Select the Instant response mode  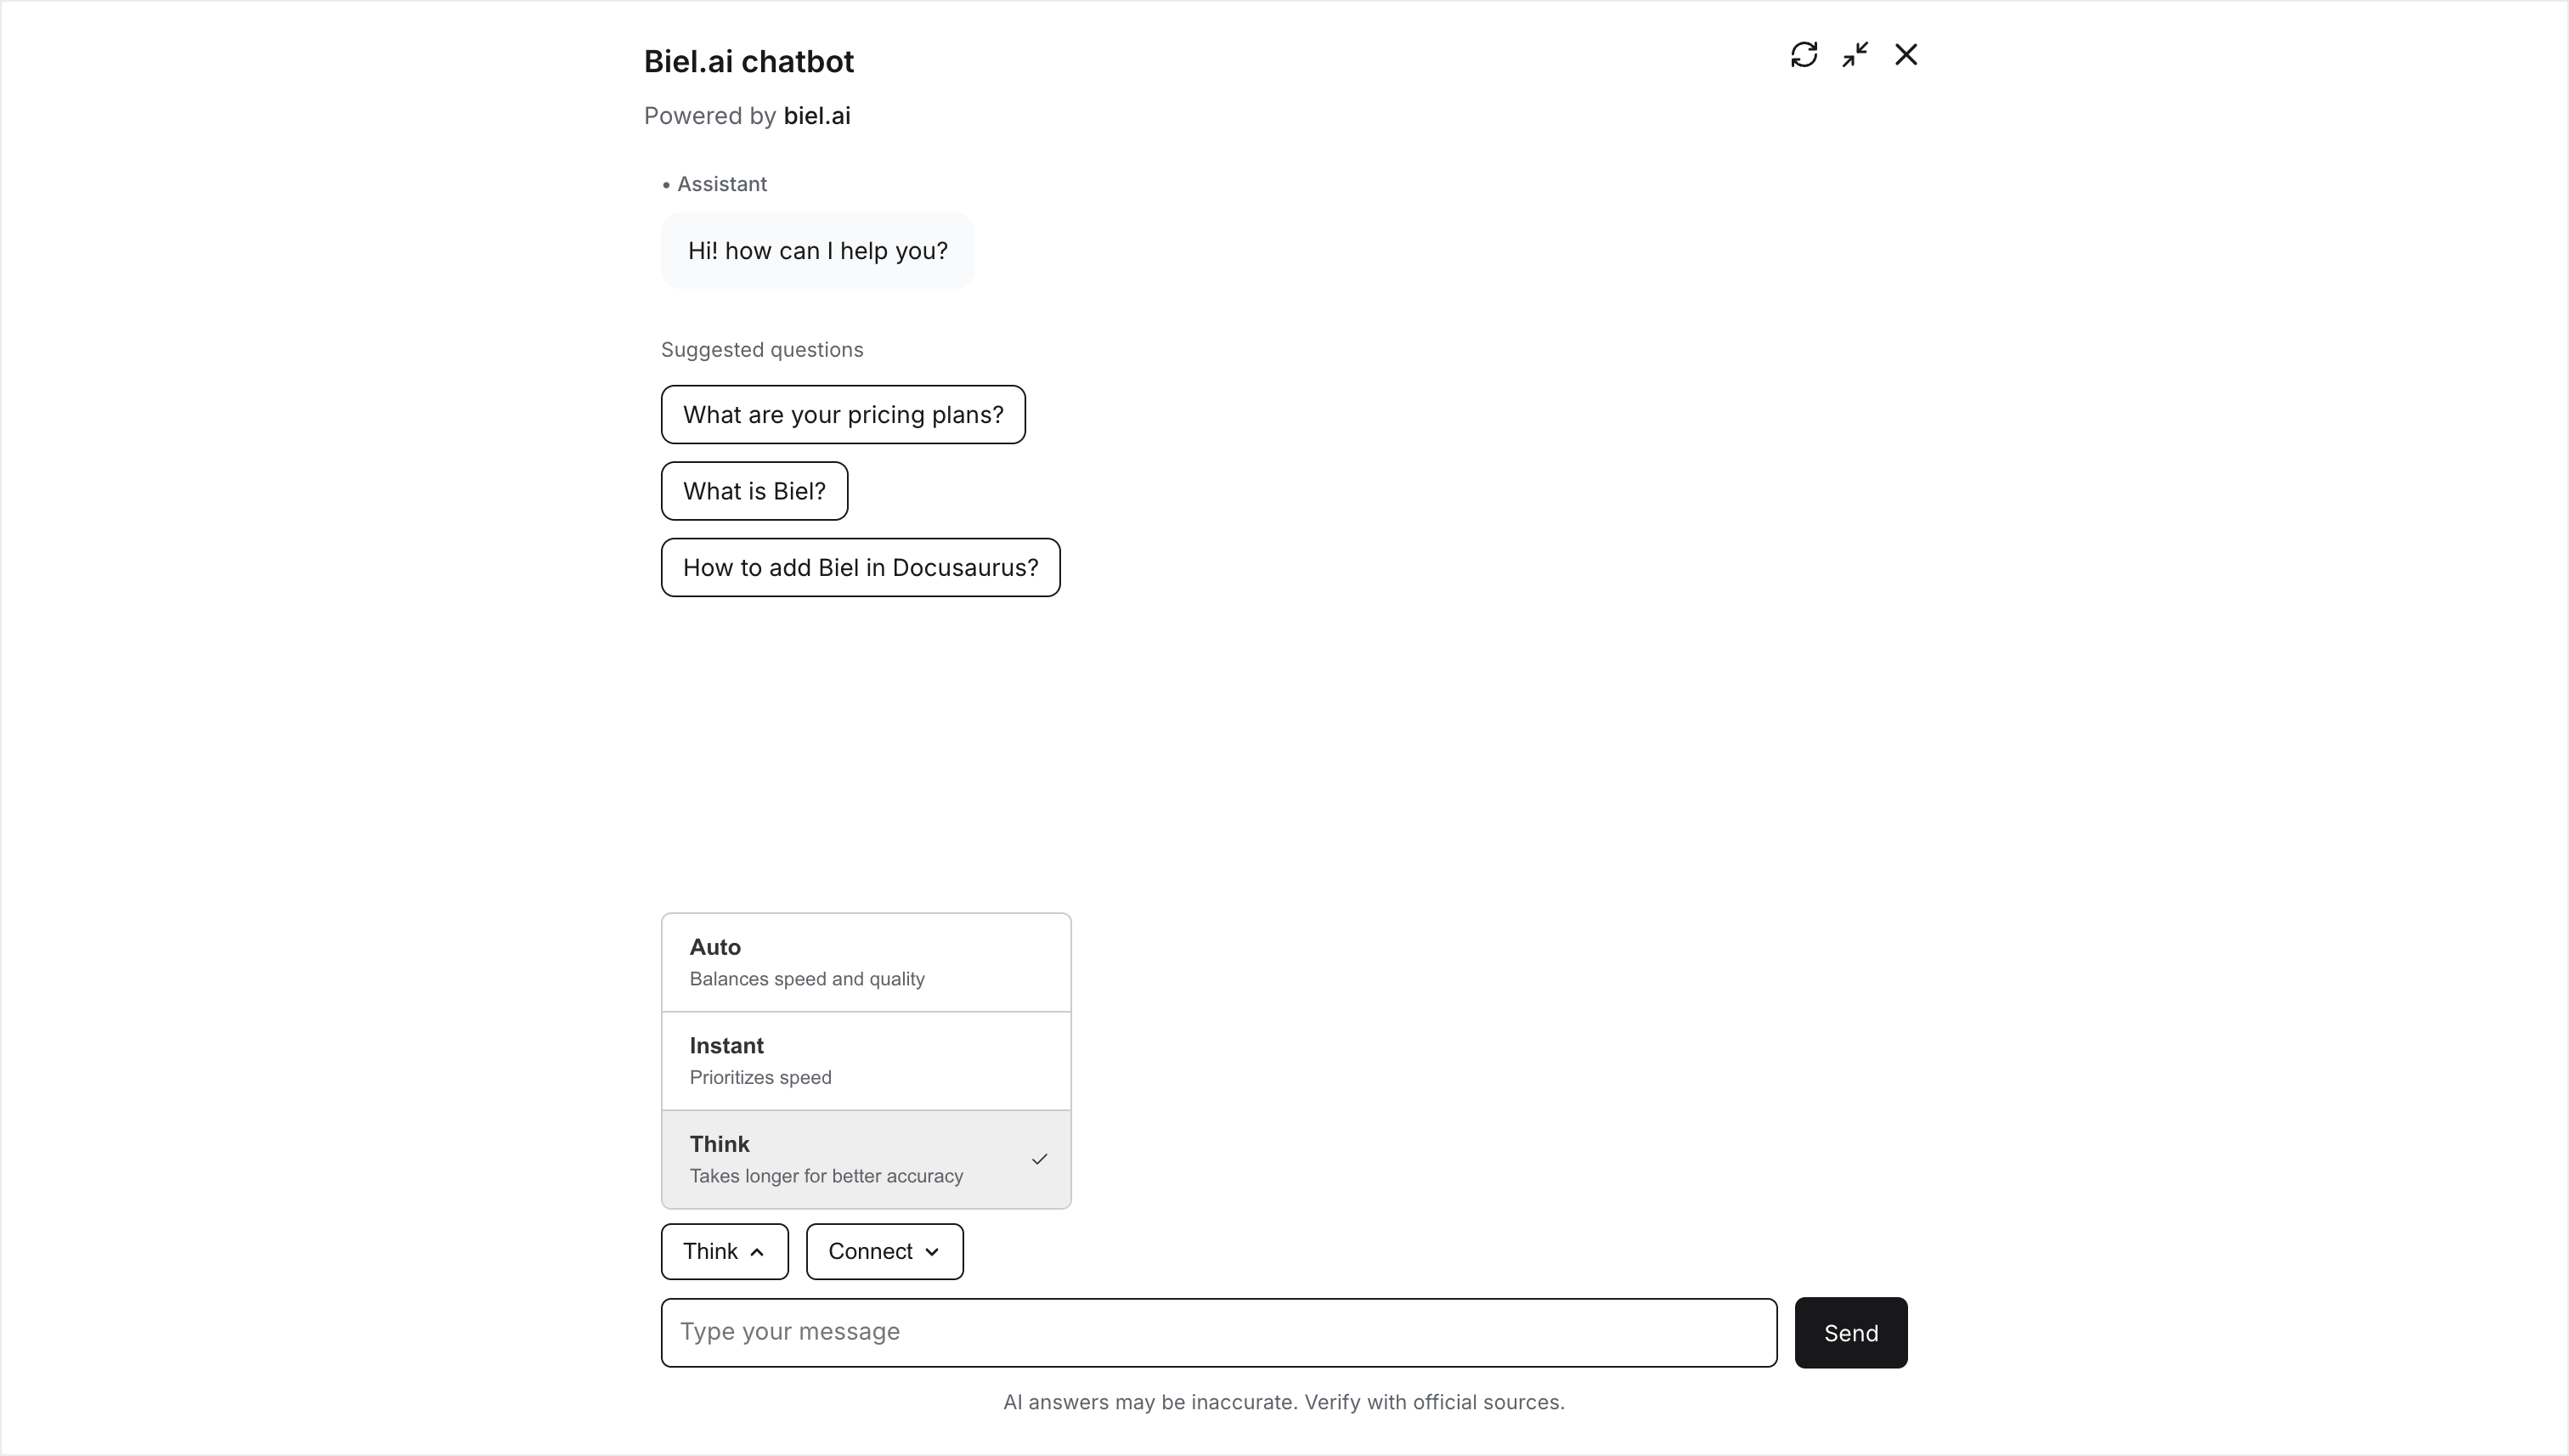(865, 1059)
